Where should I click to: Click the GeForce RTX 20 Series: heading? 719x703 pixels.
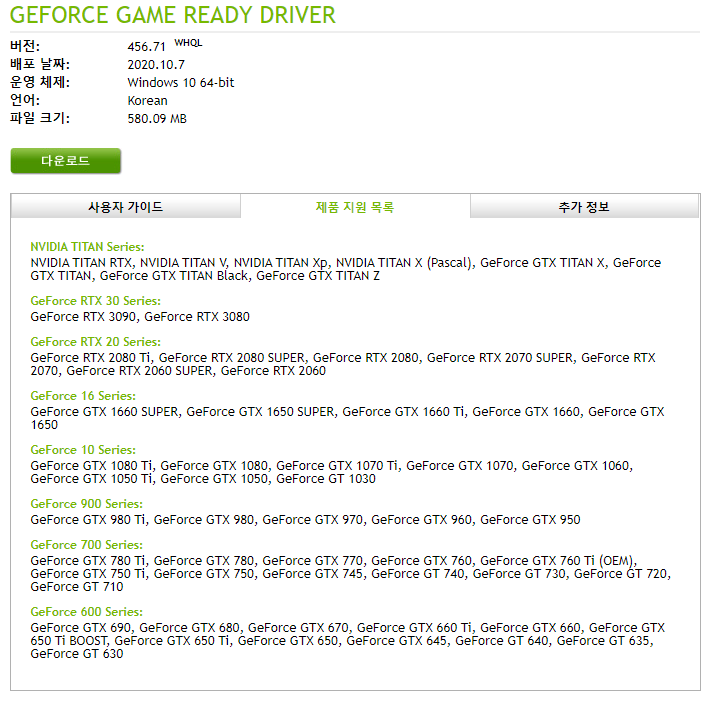click(x=95, y=342)
